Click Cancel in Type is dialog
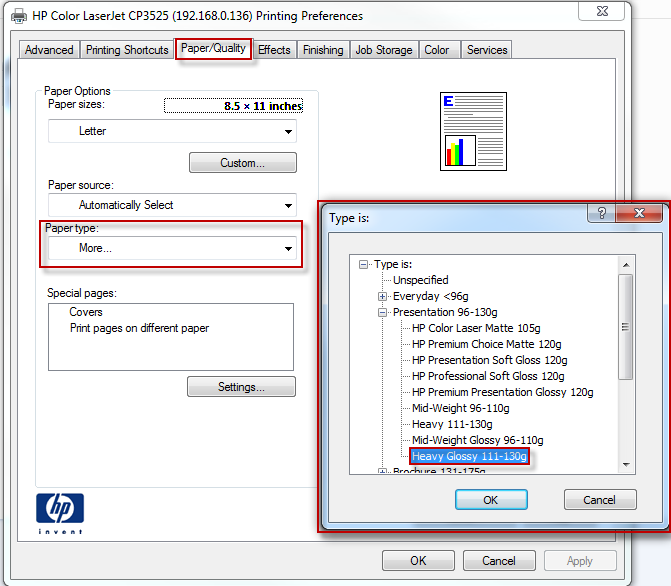Image resolution: width=671 pixels, height=586 pixels. (x=600, y=500)
